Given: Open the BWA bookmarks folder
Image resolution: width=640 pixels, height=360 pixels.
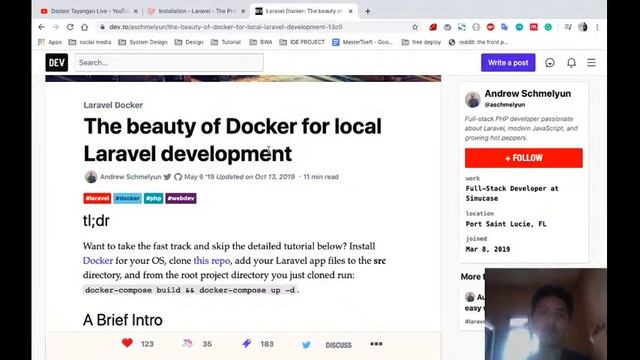Looking at the screenshot, I should point(261,42).
